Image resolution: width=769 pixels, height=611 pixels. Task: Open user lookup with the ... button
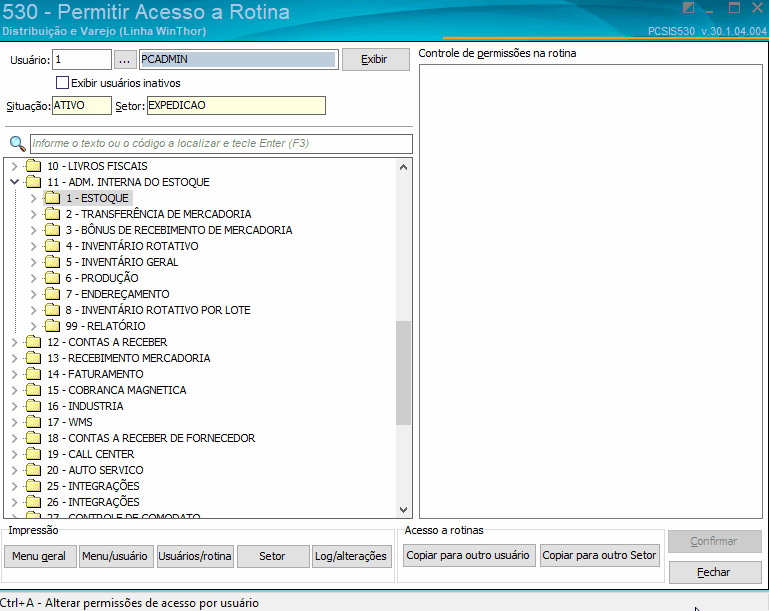point(125,60)
